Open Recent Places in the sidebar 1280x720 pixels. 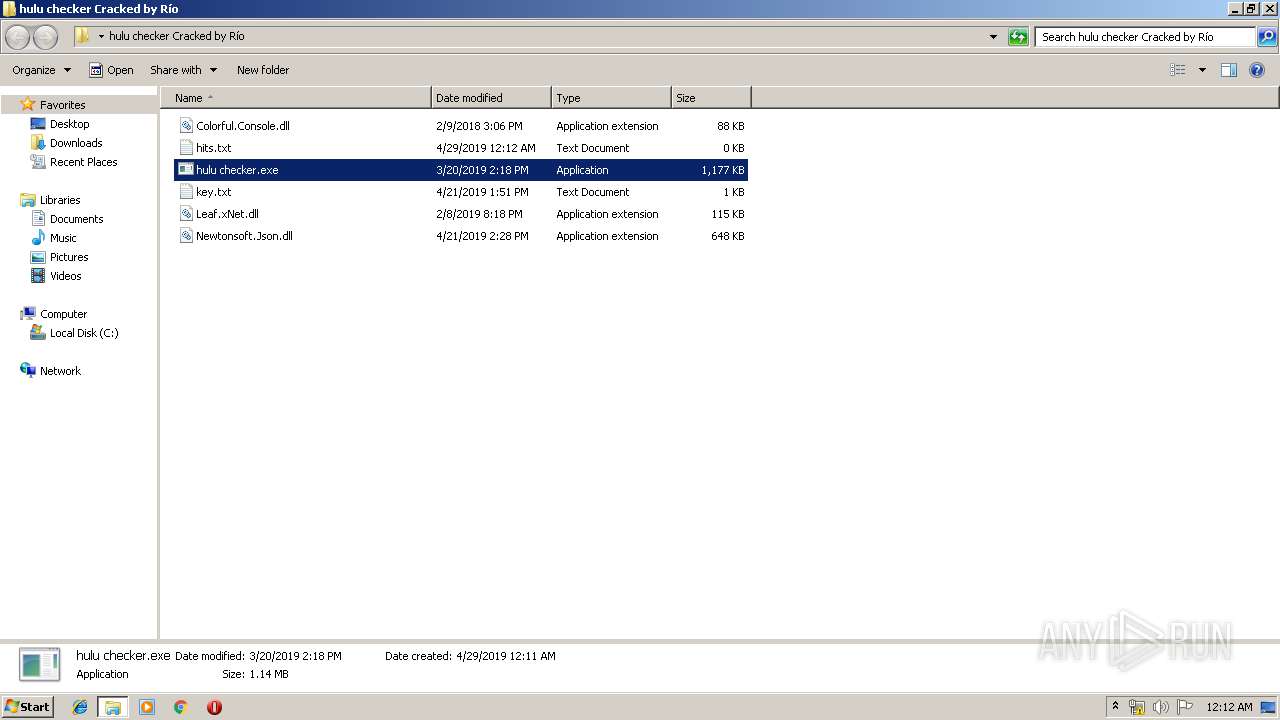pyautogui.click(x=83, y=162)
